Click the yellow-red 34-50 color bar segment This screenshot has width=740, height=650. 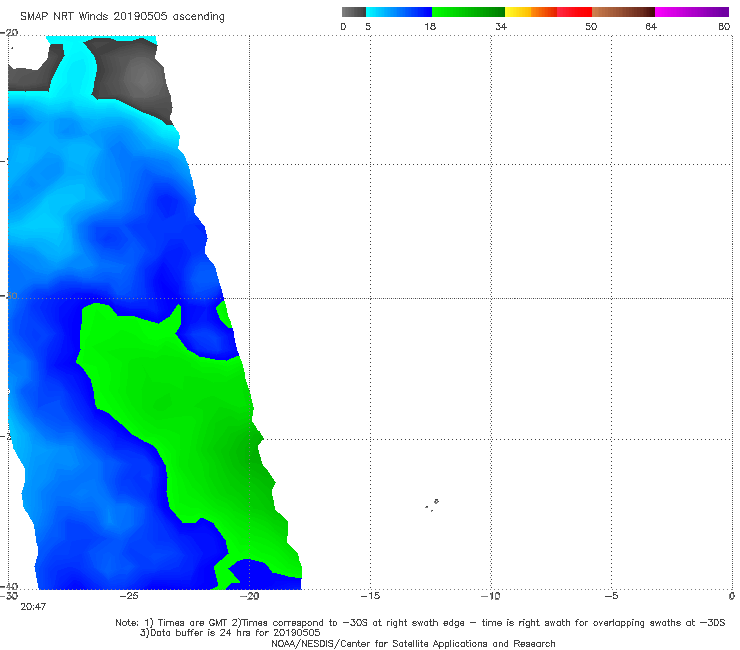(x=548, y=12)
